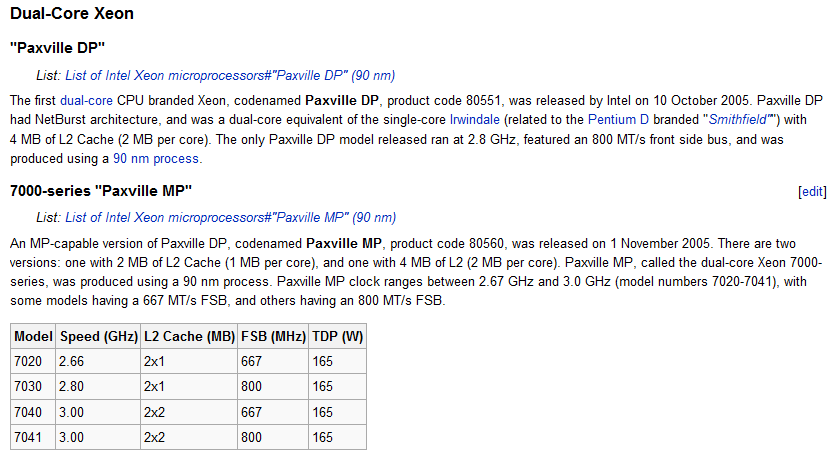Screen dimensions: 837x459
Task: Click the Speed (GHz) column header
Action: (x=98, y=336)
